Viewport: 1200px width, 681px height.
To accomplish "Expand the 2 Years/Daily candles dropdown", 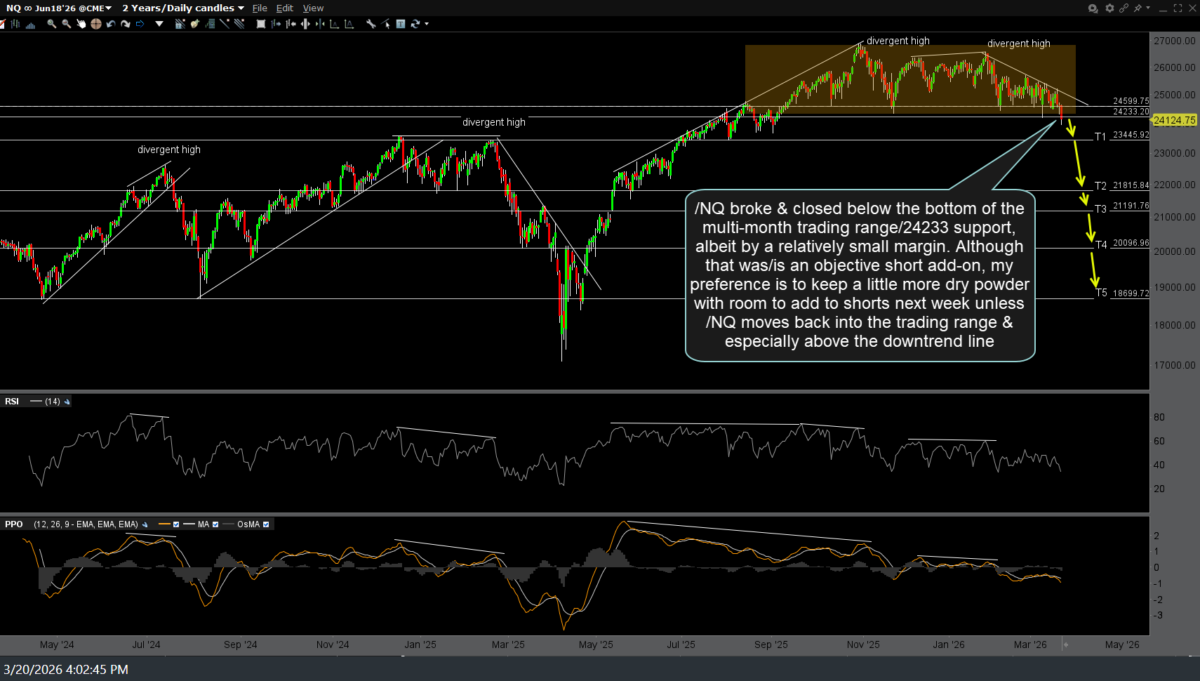I will click(183, 8).
